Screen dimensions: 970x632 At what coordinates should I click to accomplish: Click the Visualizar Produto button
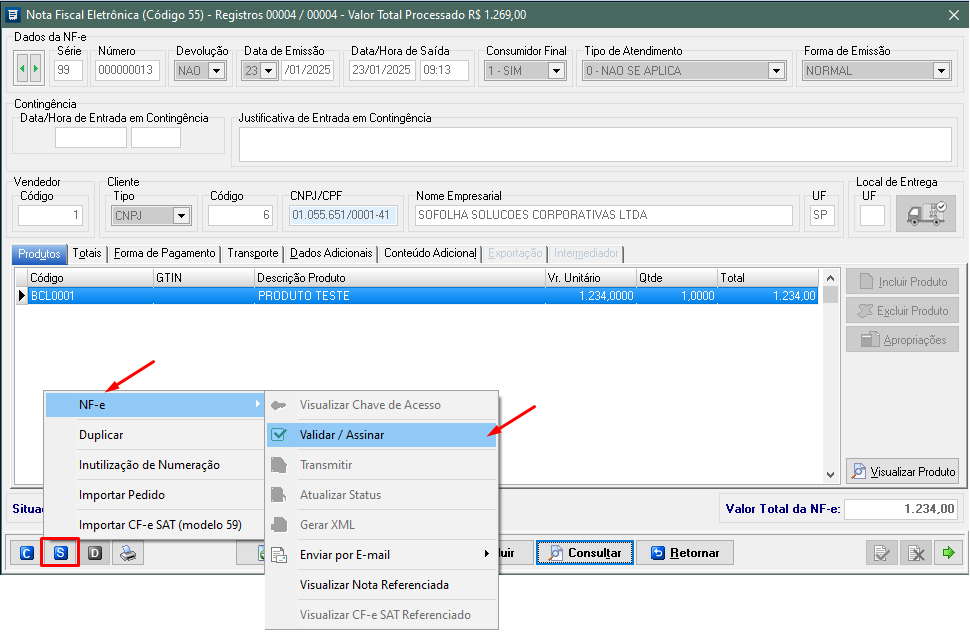click(903, 471)
